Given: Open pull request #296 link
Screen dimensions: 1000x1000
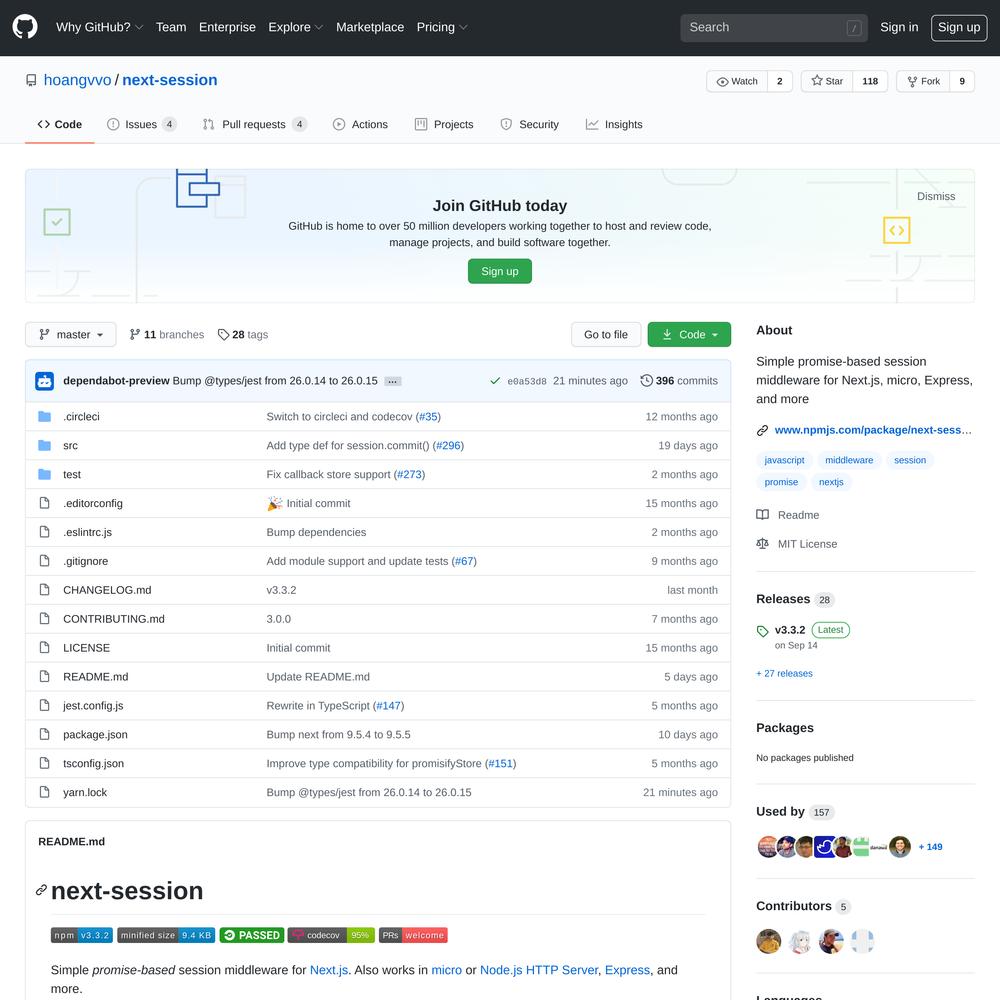Looking at the screenshot, I should [448, 445].
